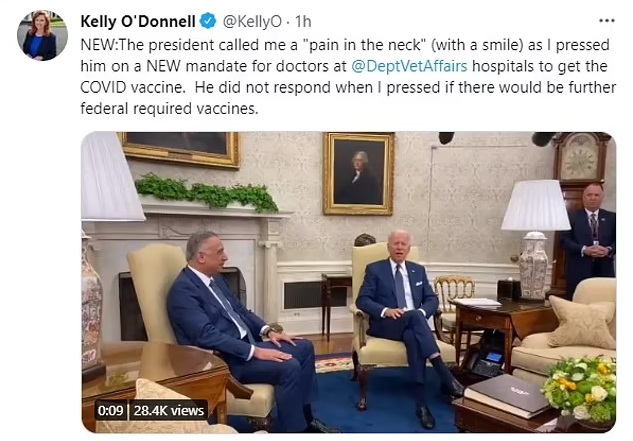Click the Kelly O'Donnell display name

[138, 21]
